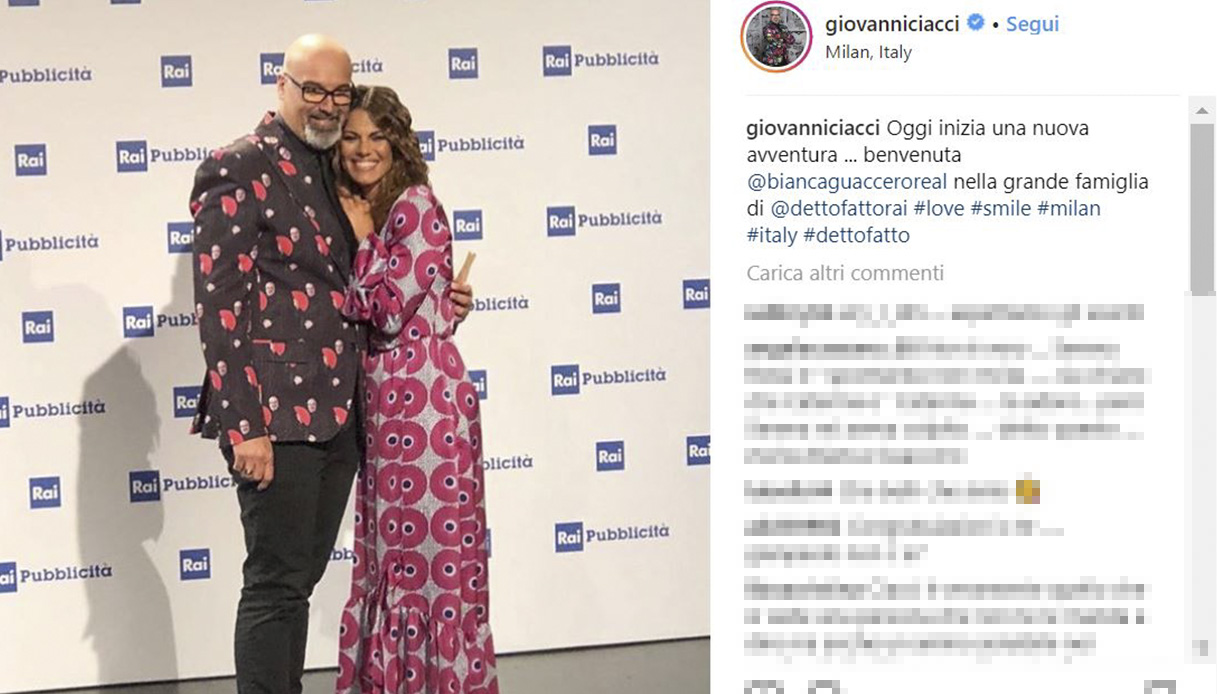1217x694 pixels.
Task: Open the Milan, Italy location link
Action: 868,53
